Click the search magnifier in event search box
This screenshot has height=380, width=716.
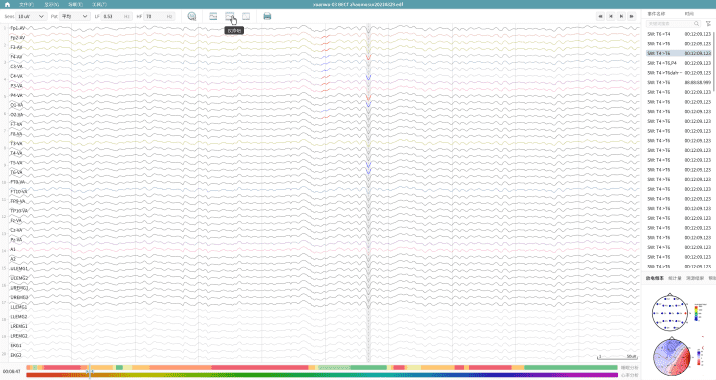(697, 23)
